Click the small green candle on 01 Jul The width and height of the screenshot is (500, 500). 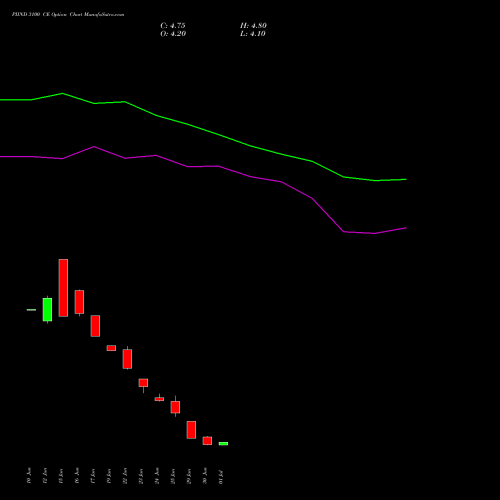(223, 444)
